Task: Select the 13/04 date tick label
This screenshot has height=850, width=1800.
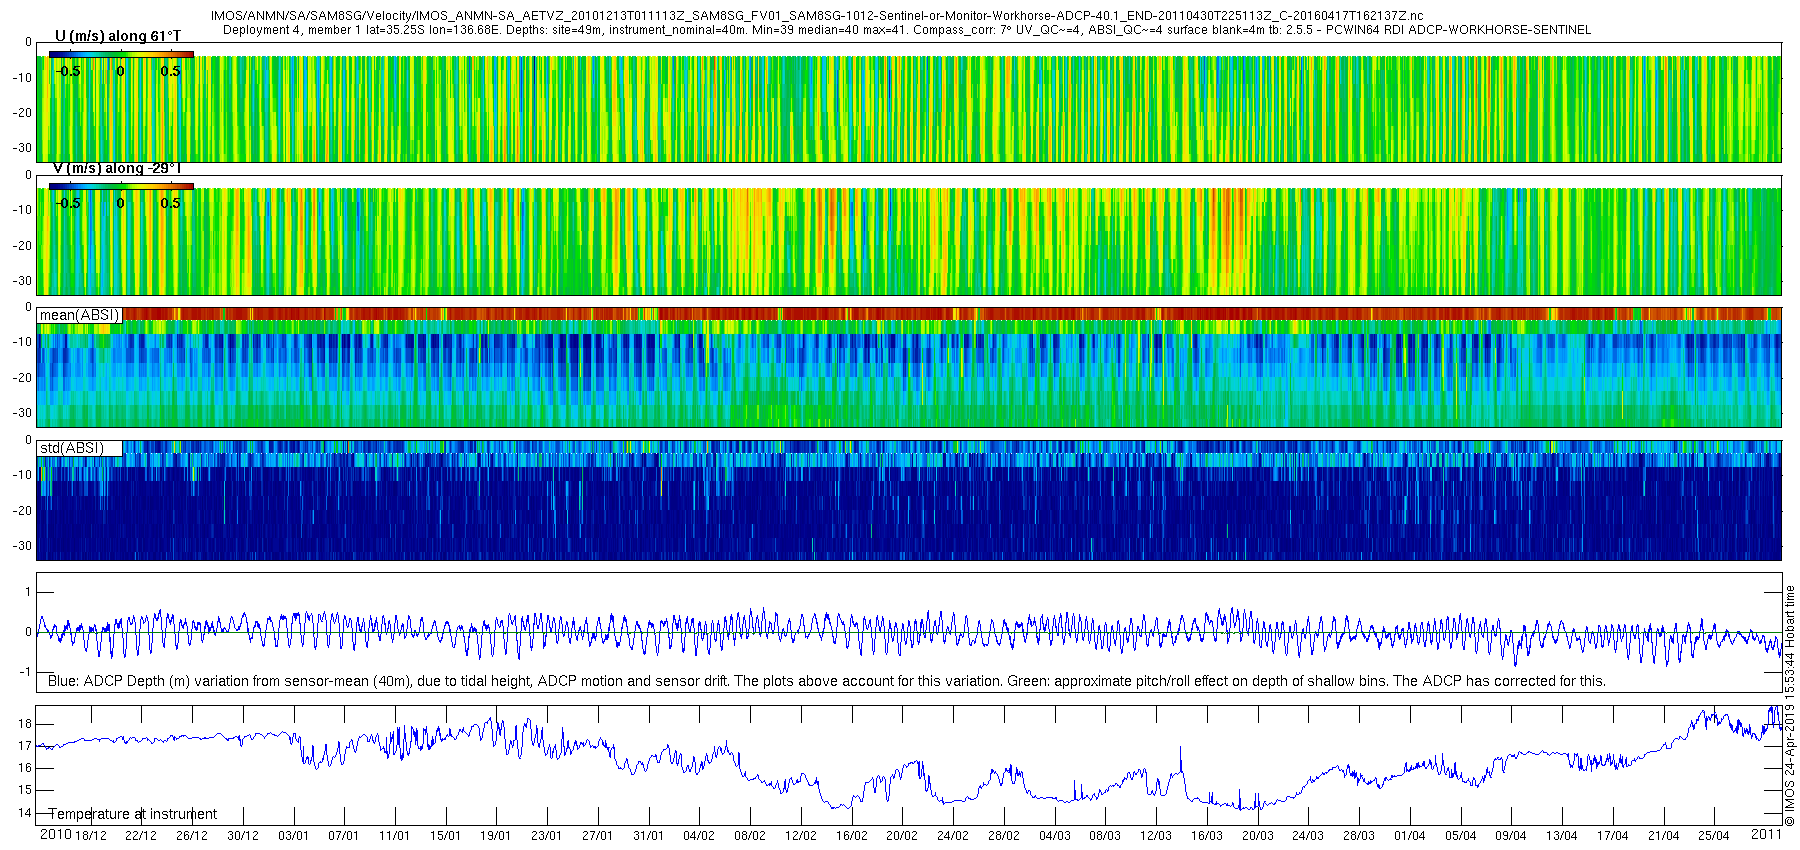Action: click(1562, 836)
